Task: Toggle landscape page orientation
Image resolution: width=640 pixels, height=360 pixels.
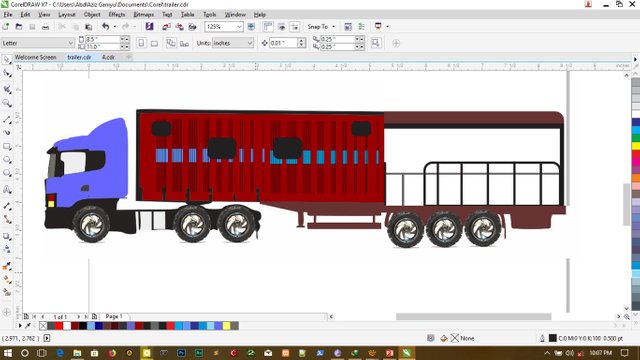Action: coord(154,43)
